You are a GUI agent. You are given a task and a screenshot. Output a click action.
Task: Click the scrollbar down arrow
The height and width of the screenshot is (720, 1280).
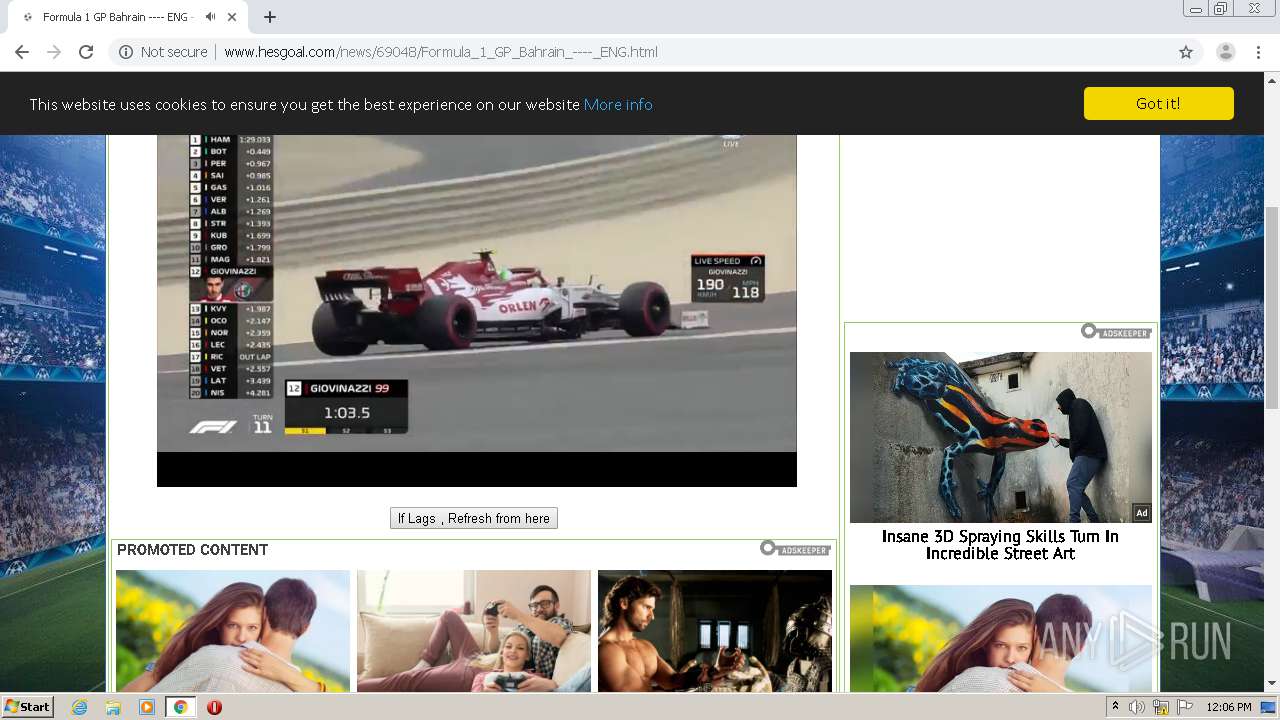click(1272, 684)
